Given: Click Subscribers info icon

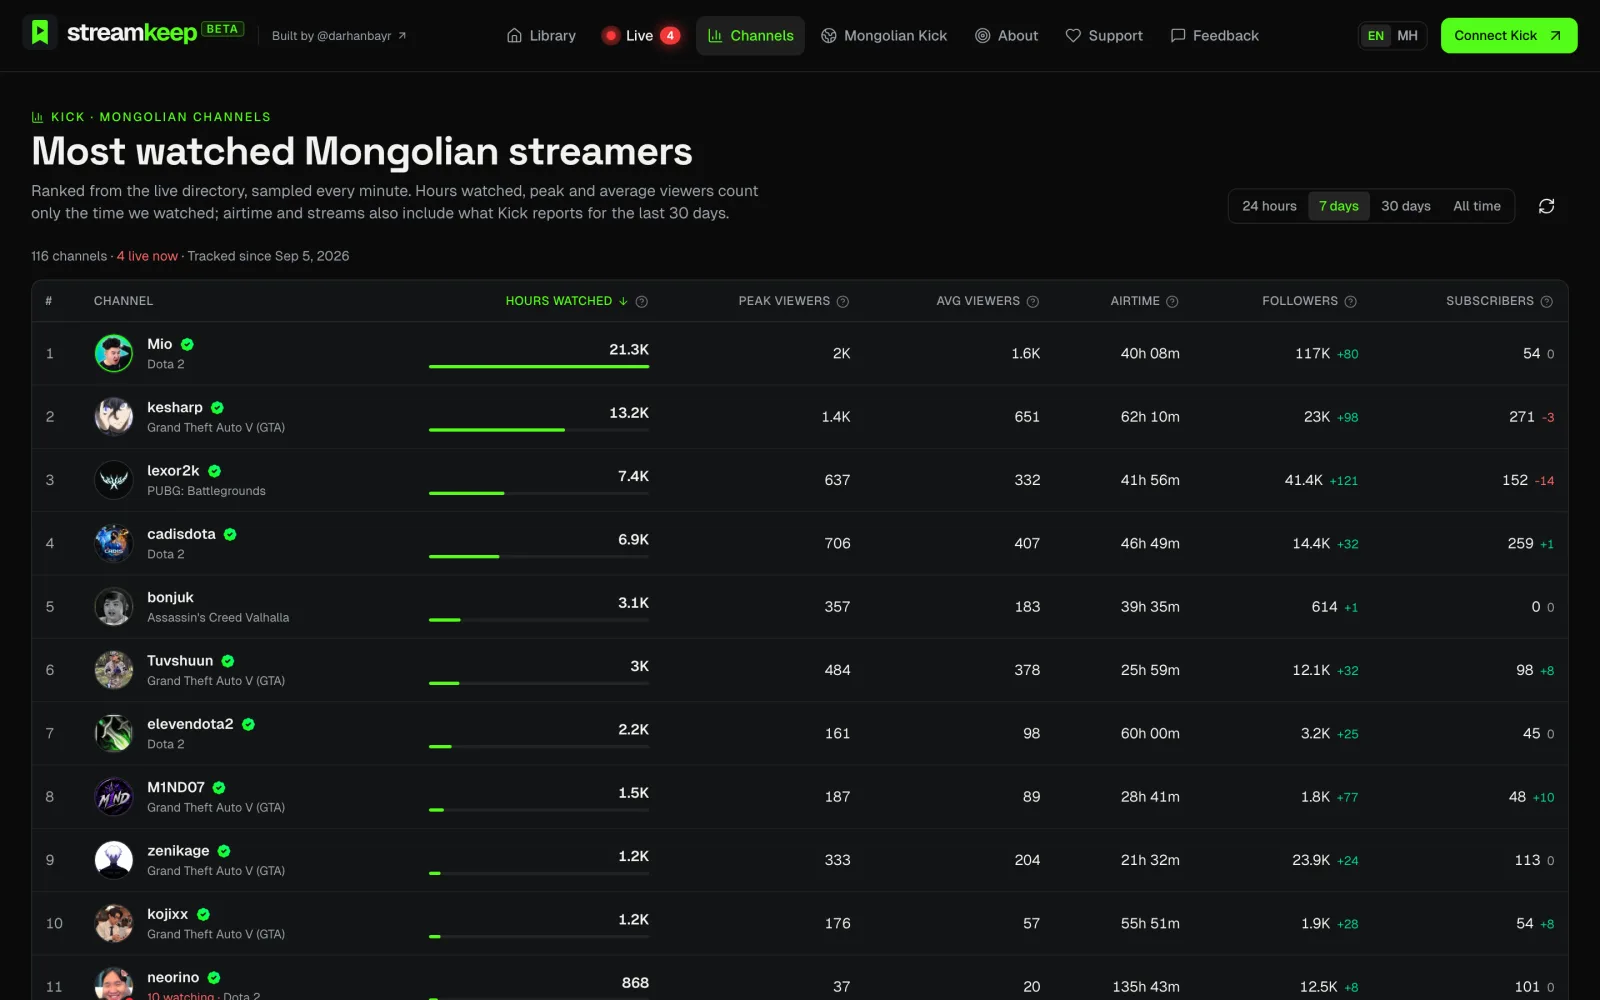Looking at the screenshot, I should coord(1546,301).
